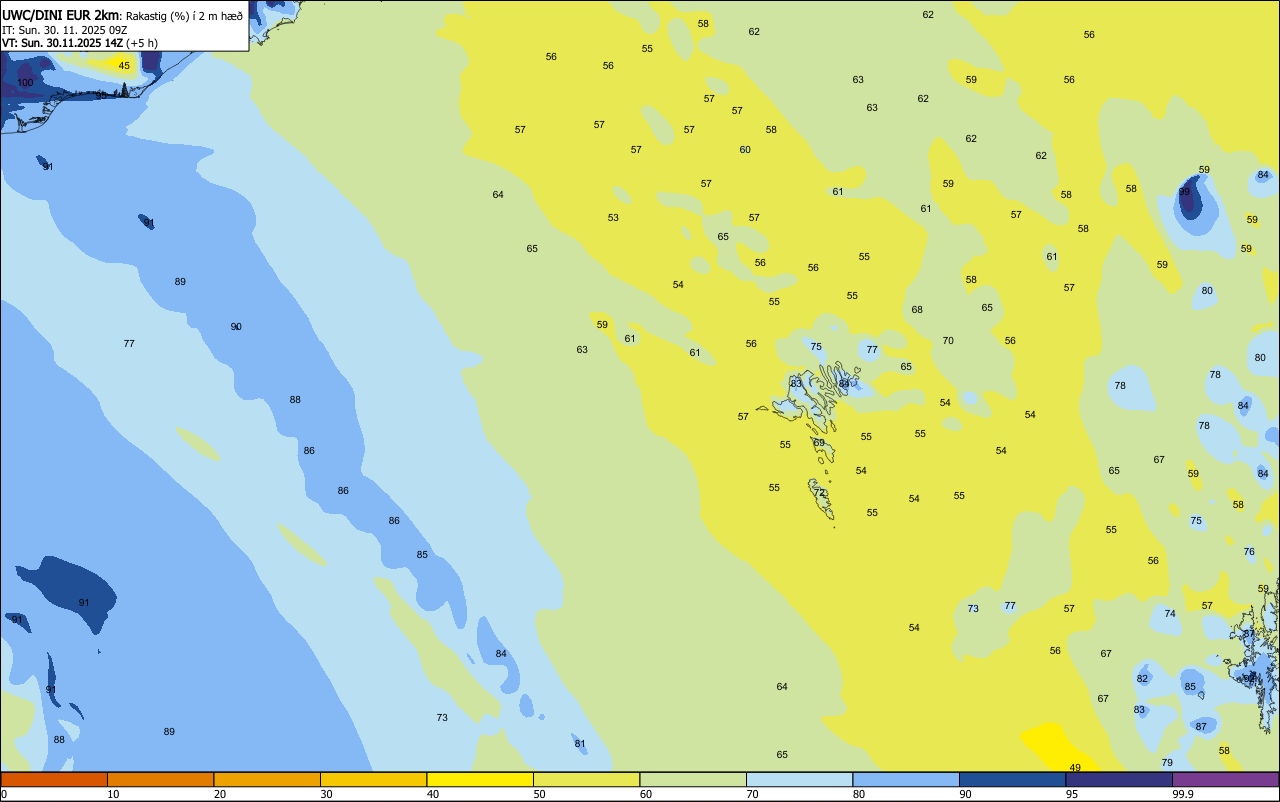
Task: Click the legend scale label '40'
Action: click(433, 794)
